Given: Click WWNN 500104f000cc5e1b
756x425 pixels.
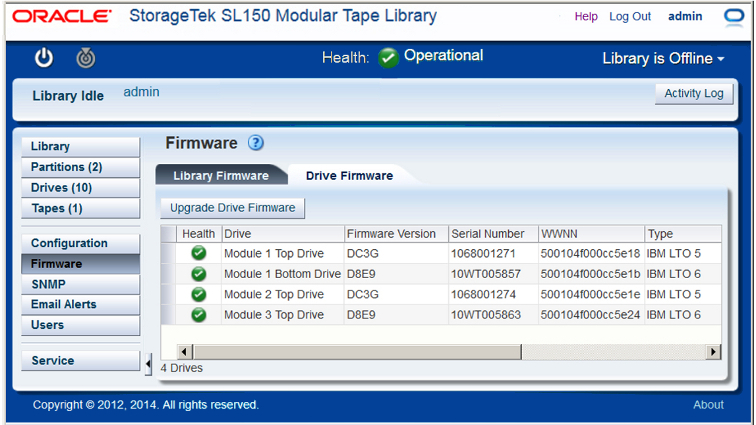Looking at the screenshot, I should pos(590,274).
